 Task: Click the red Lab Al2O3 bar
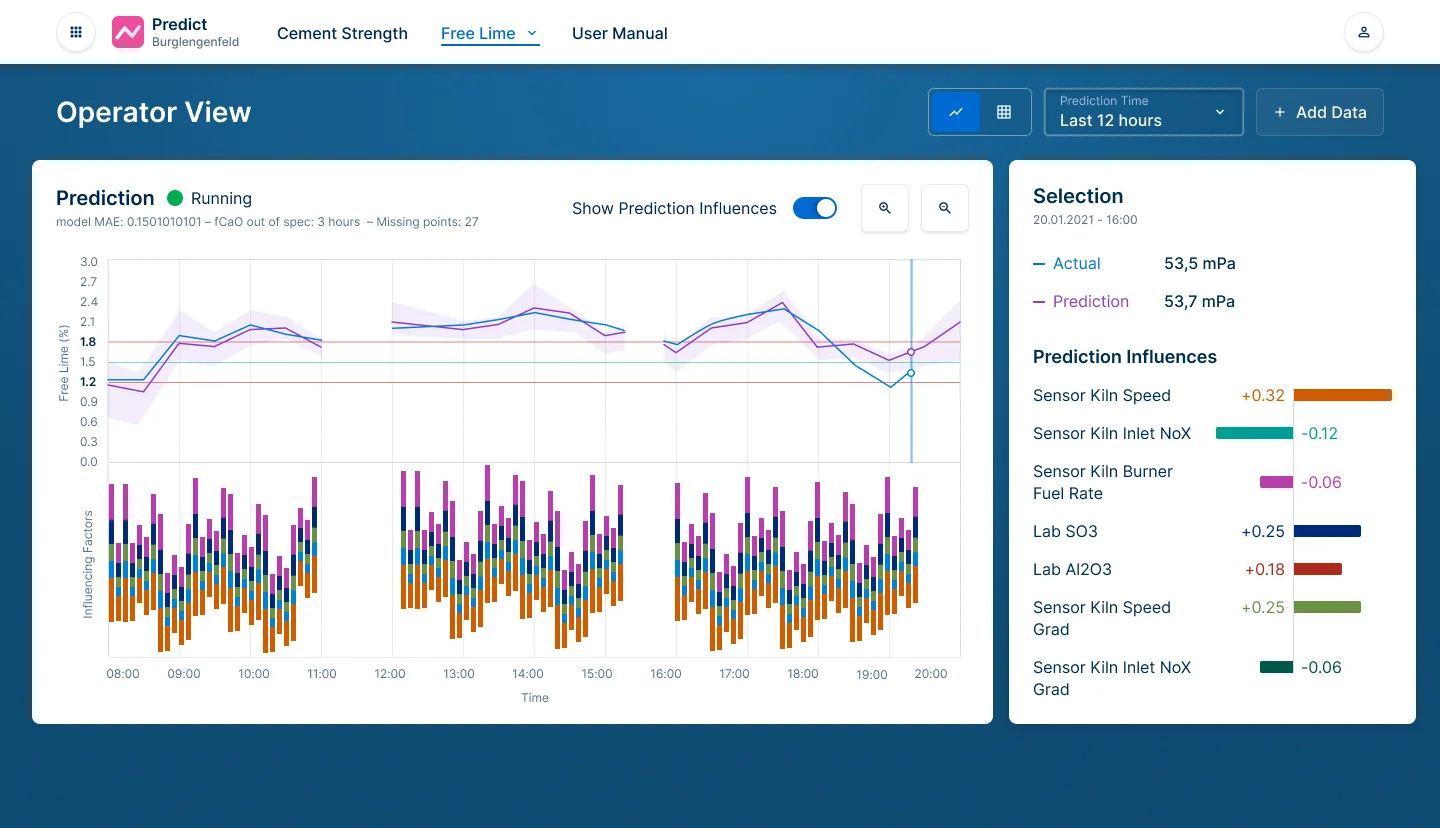pyautogui.click(x=1318, y=569)
